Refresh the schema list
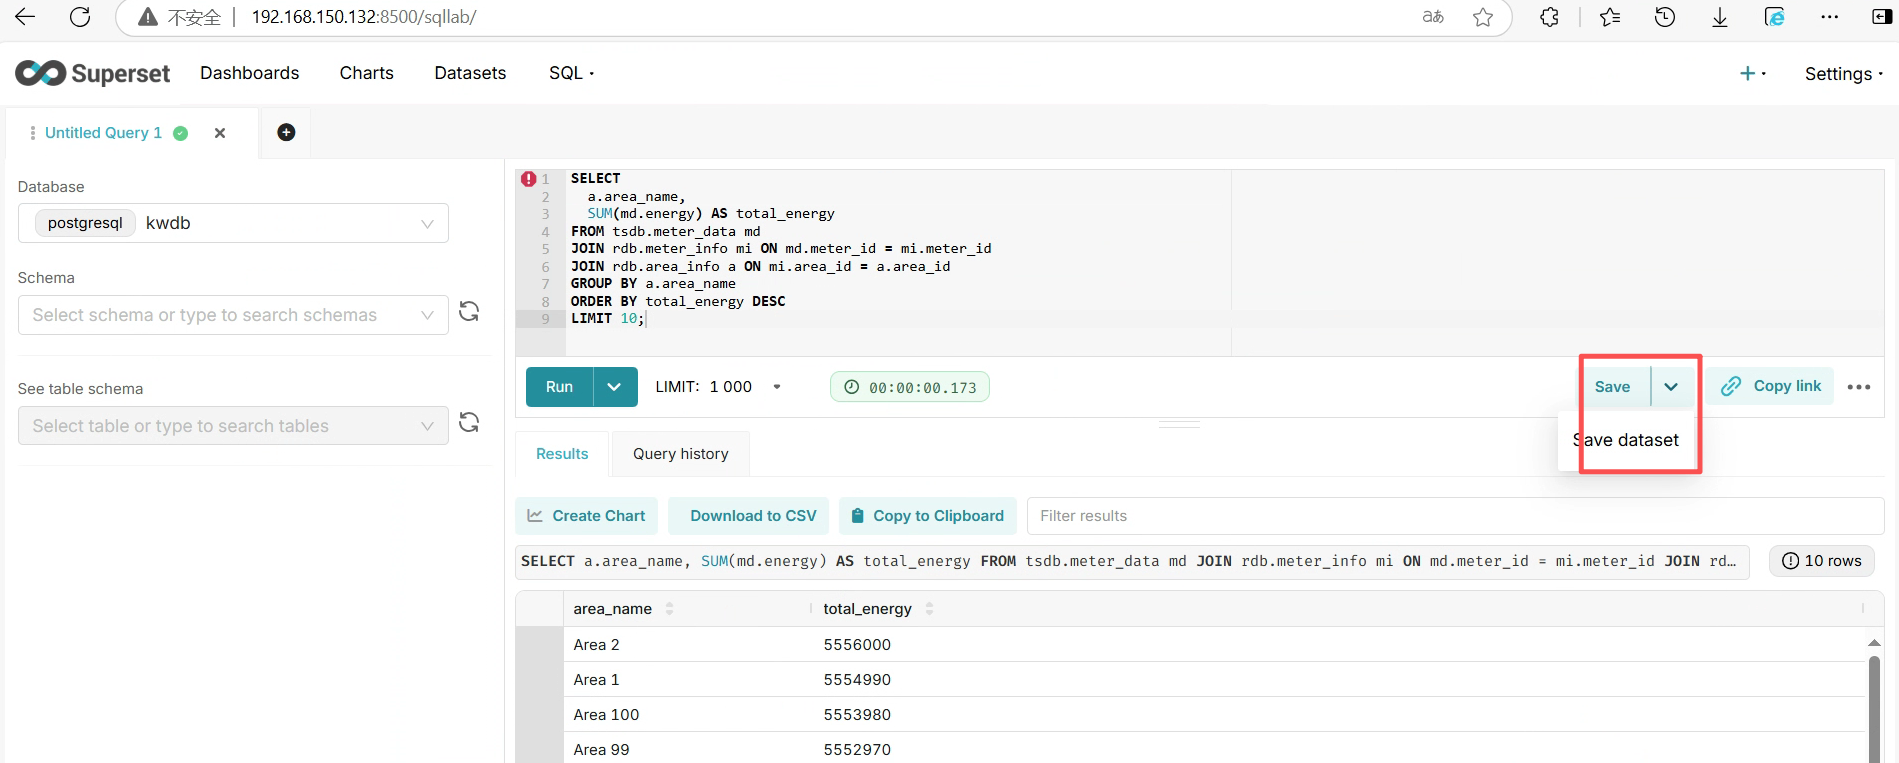The height and width of the screenshot is (763, 1899). tap(469, 312)
